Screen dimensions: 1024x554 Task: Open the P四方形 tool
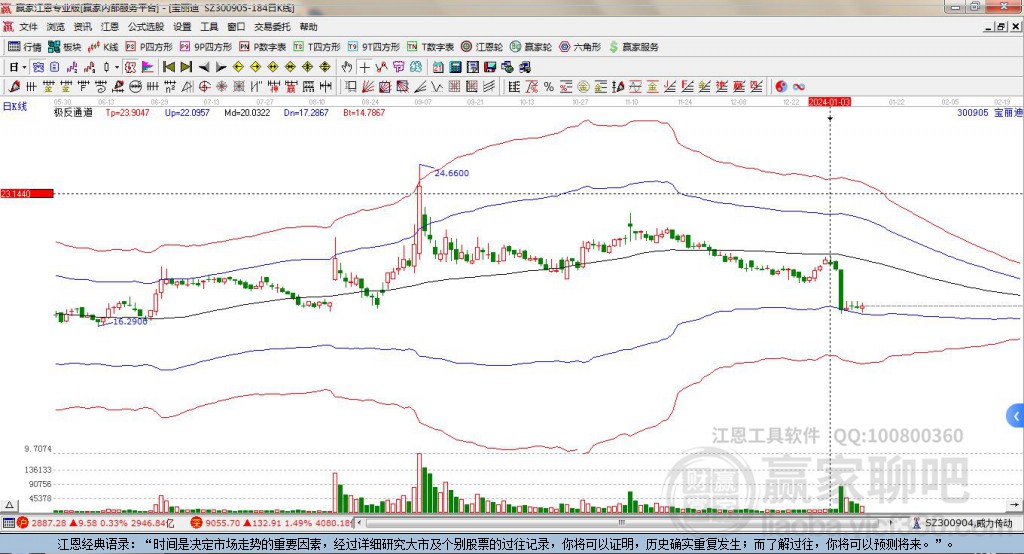click(x=149, y=47)
